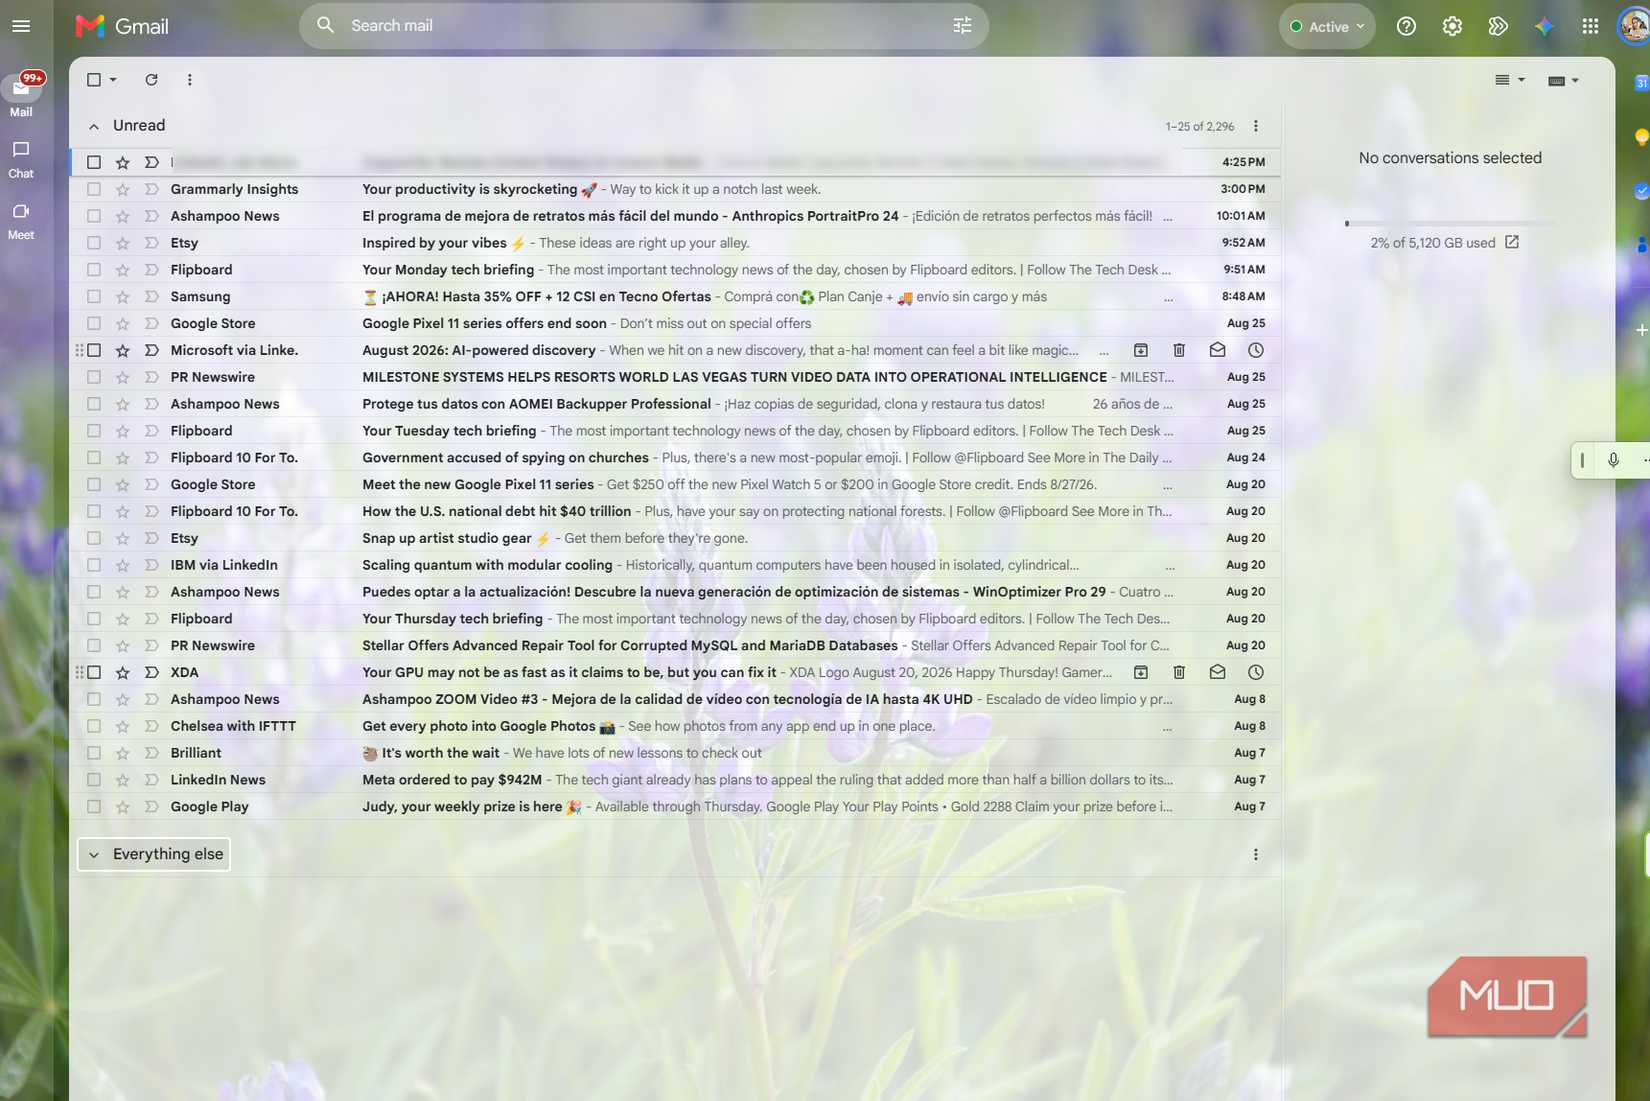Archive the Microsoft via LinkedIn email

pyautogui.click(x=1140, y=351)
